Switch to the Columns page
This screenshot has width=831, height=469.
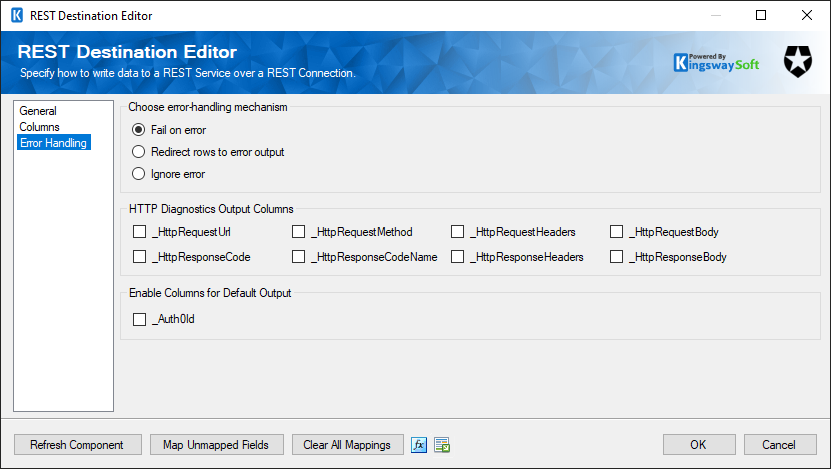point(39,127)
